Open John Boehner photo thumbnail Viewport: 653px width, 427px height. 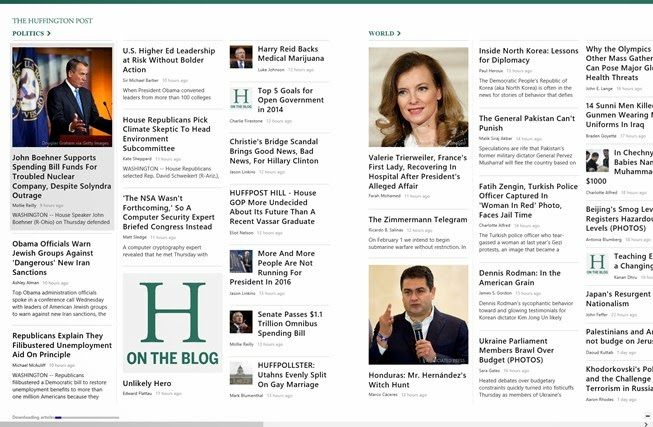[x=62, y=97]
